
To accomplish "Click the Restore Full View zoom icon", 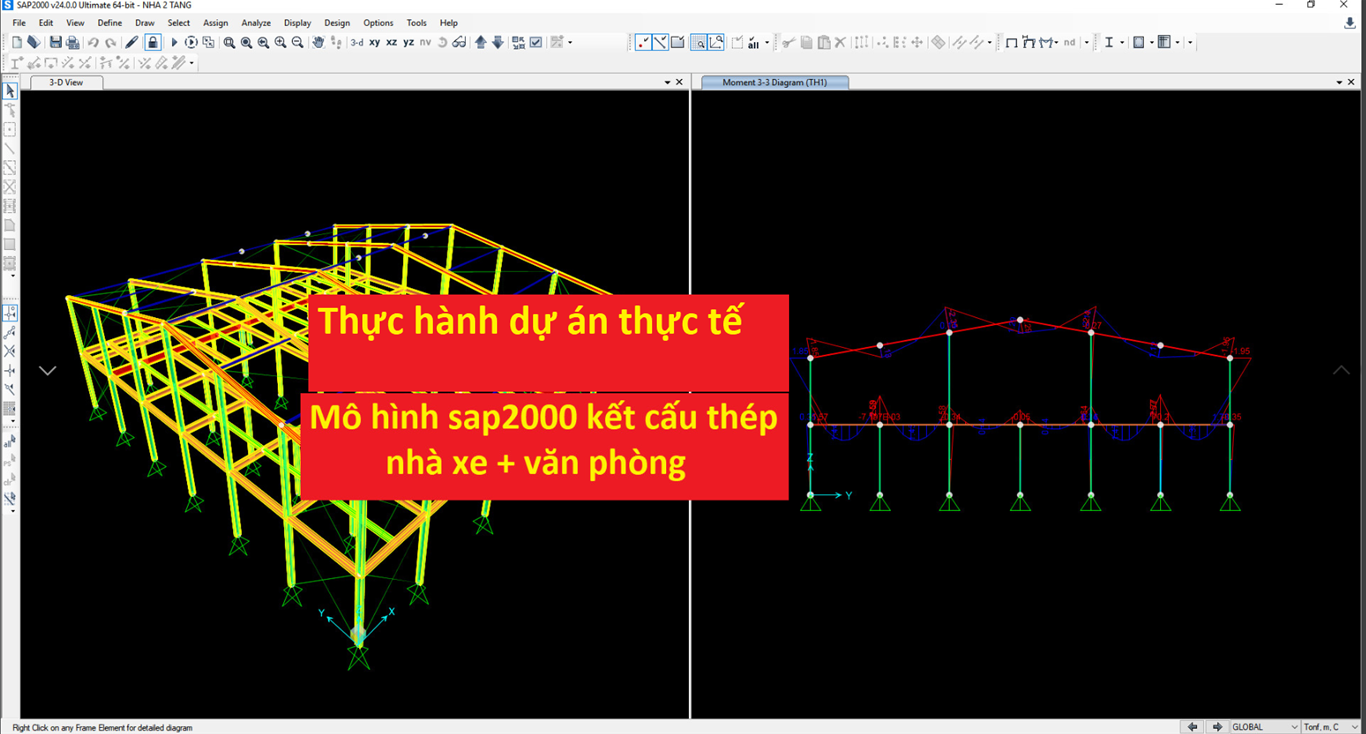I will point(246,42).
